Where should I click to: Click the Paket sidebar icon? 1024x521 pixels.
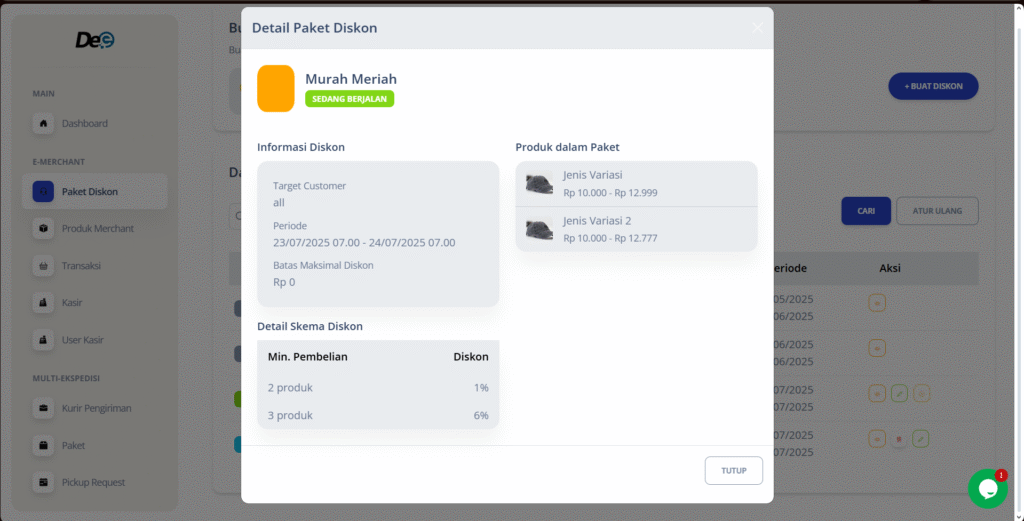(x=43, y=445)
